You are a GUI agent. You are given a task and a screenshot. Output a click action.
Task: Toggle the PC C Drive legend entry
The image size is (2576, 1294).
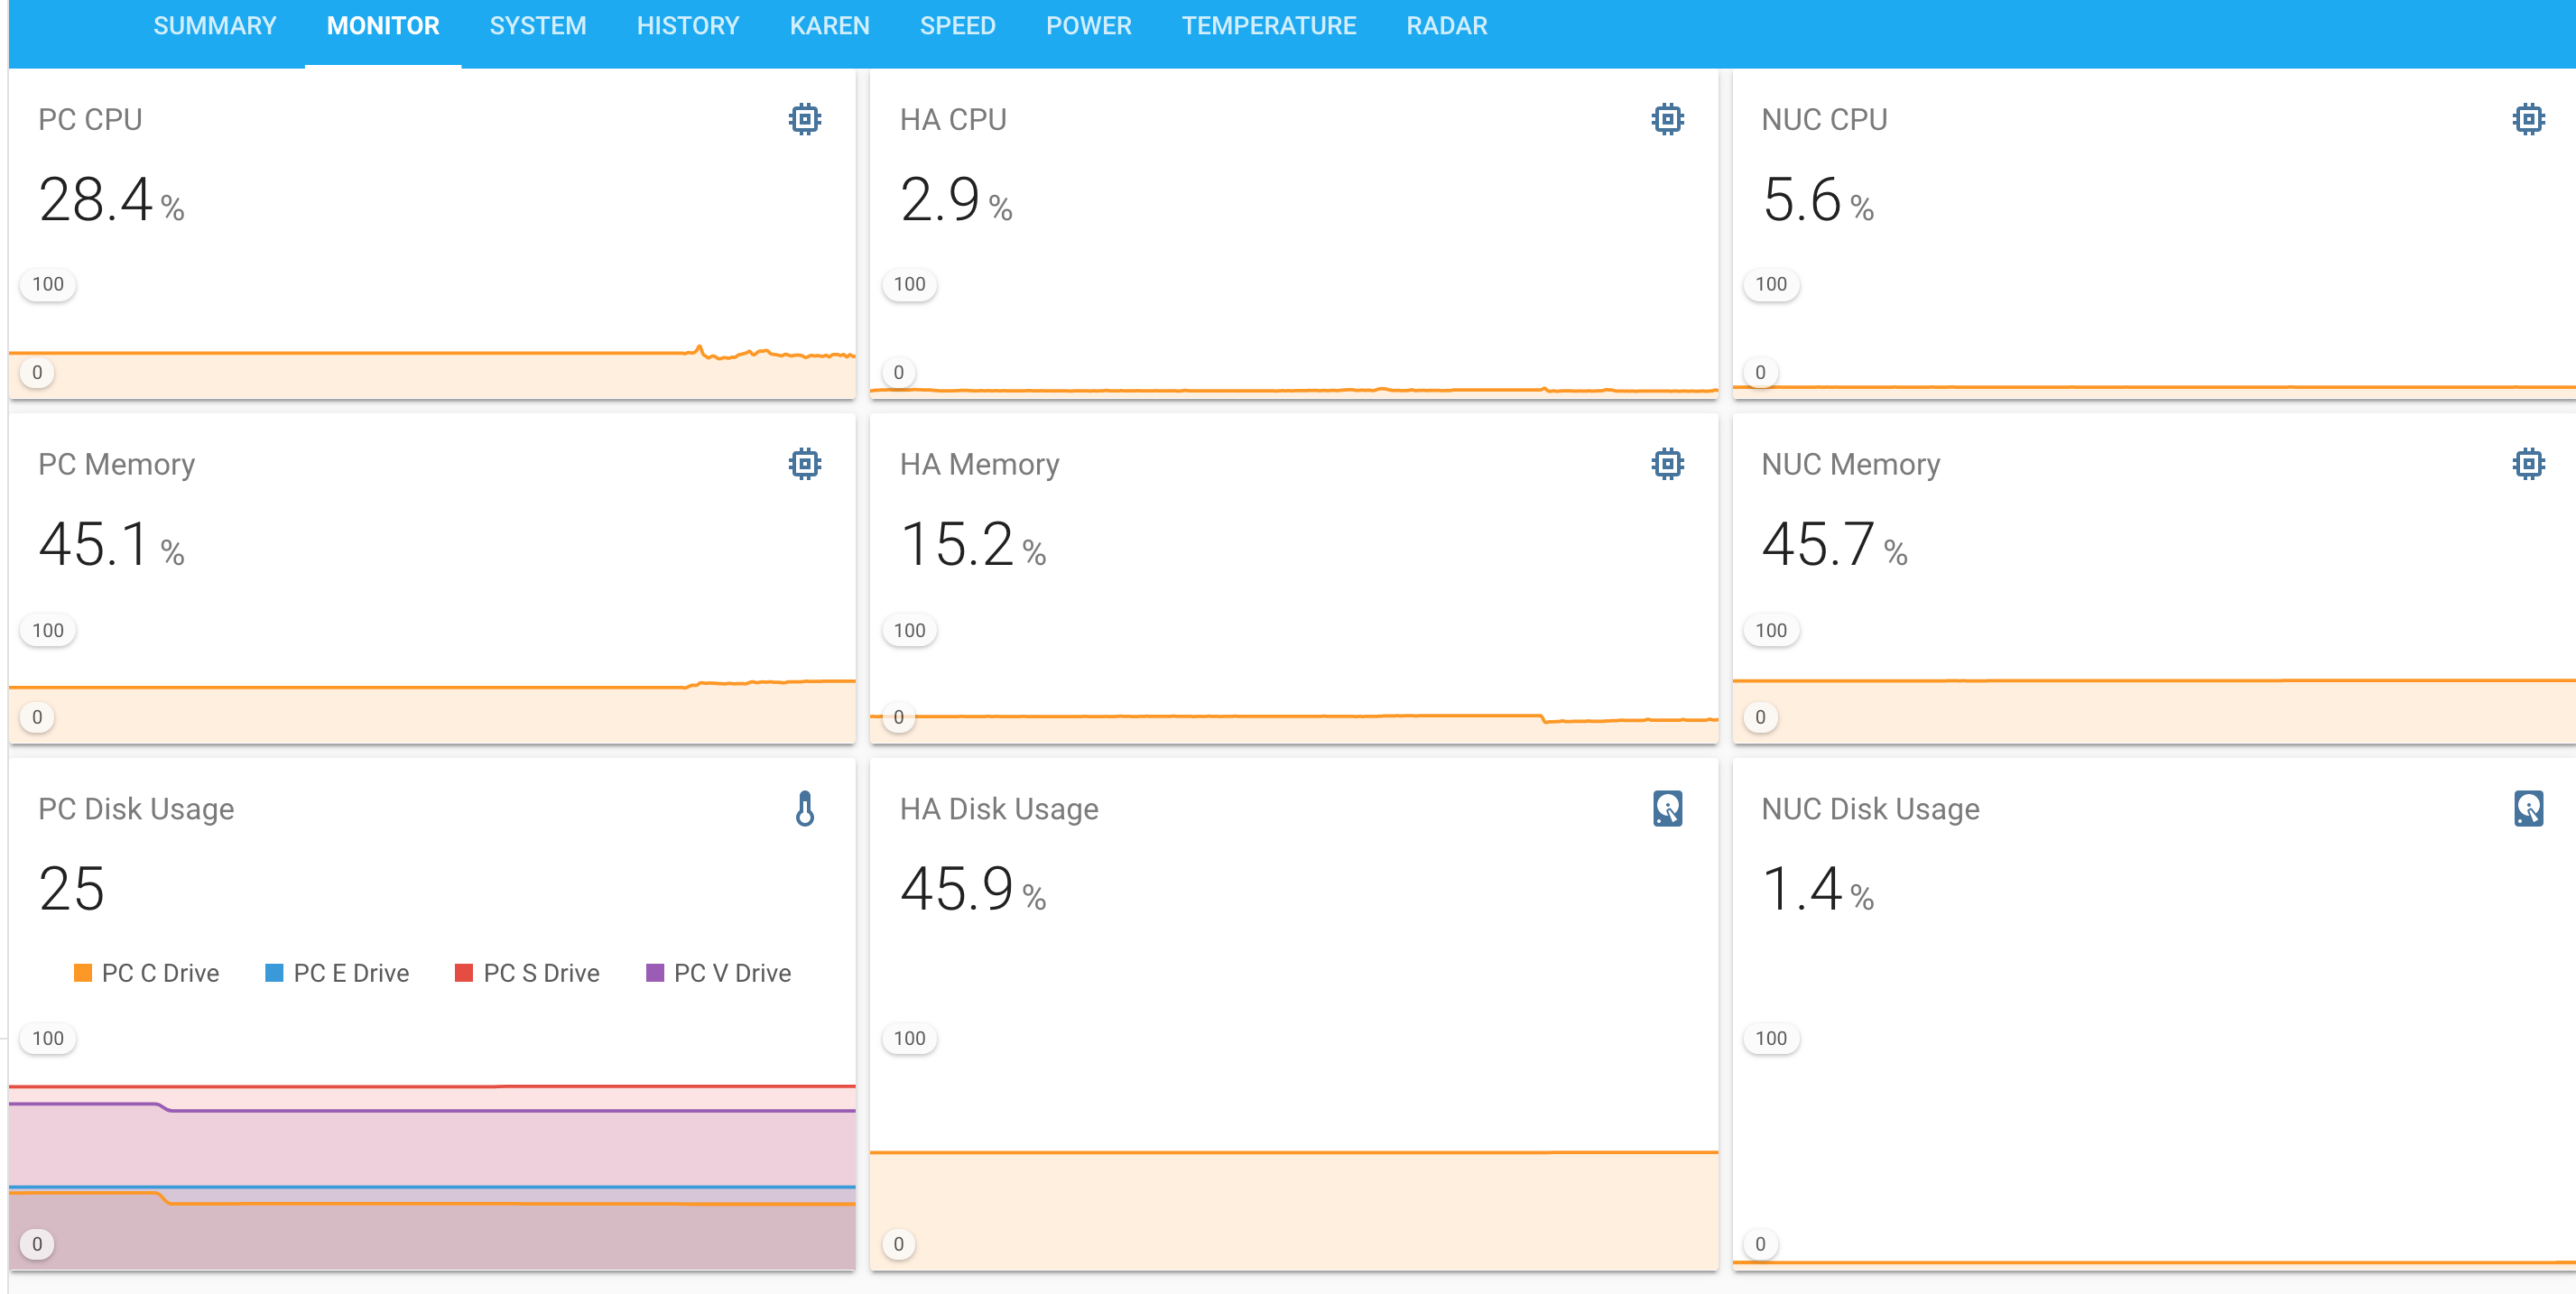coord(146,972)
